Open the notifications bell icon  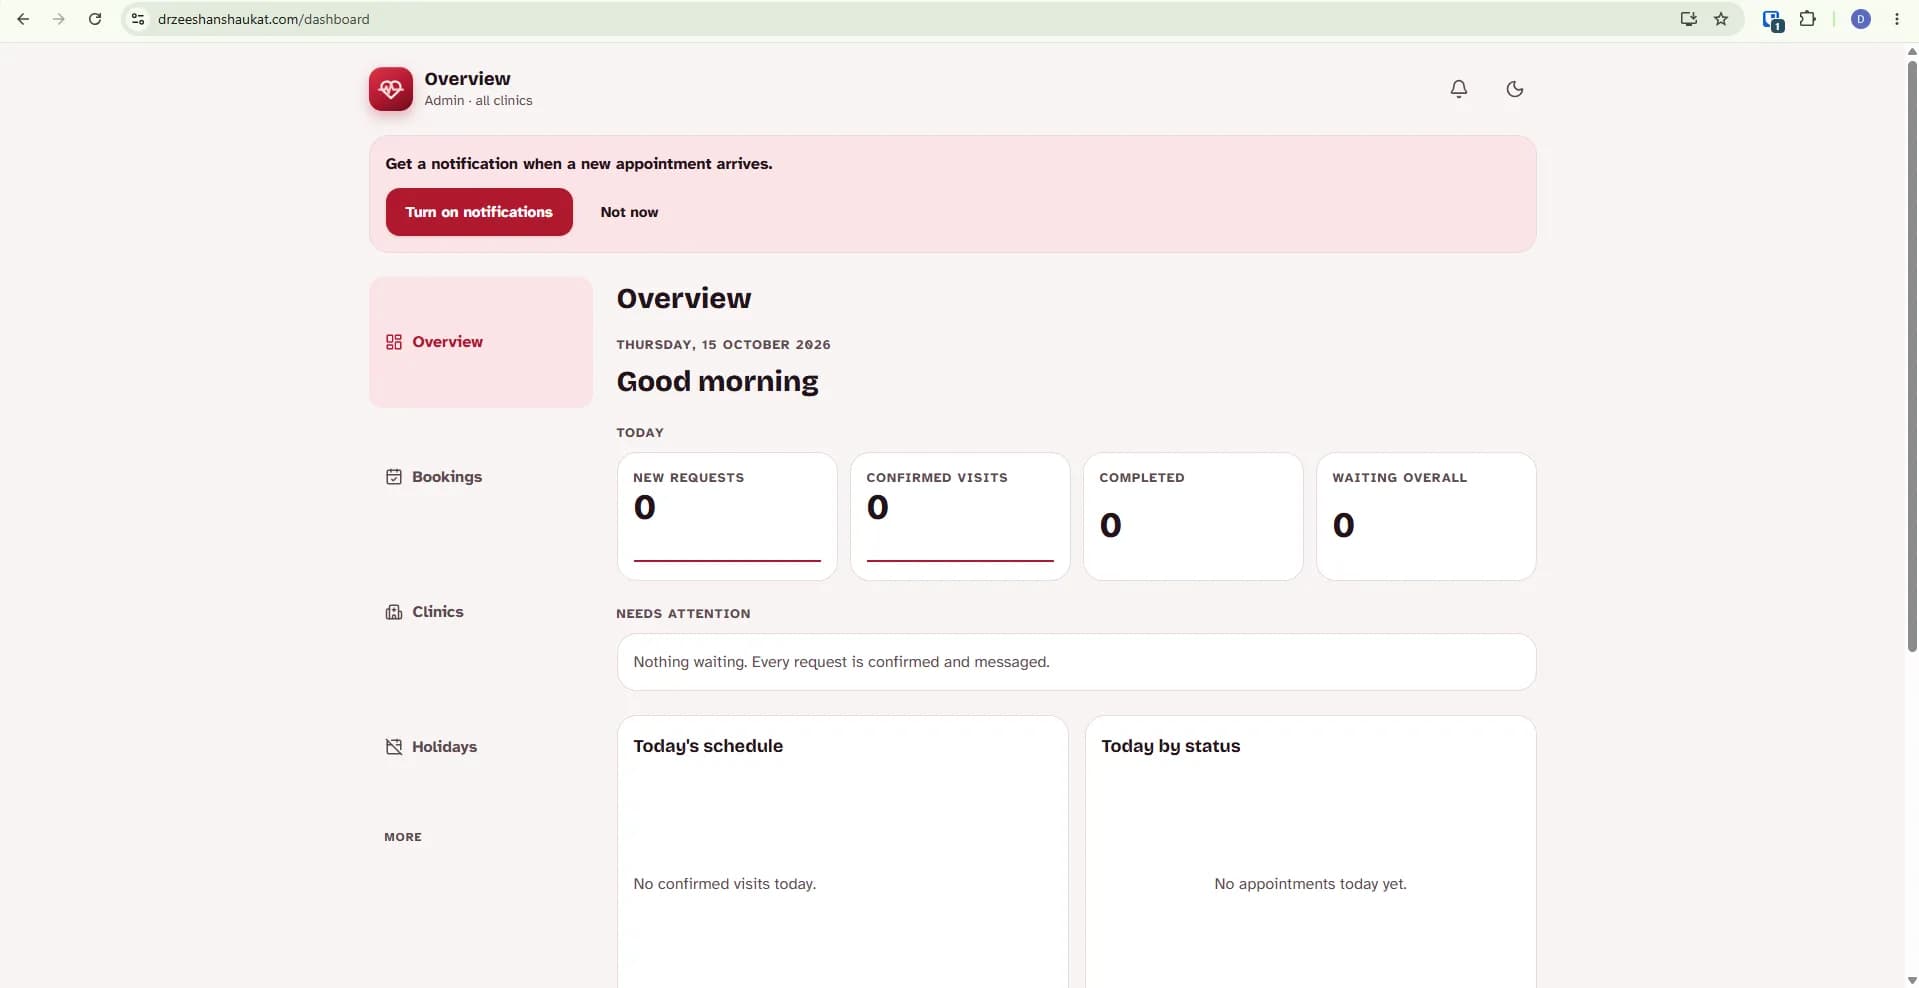tap(1459, 89)
